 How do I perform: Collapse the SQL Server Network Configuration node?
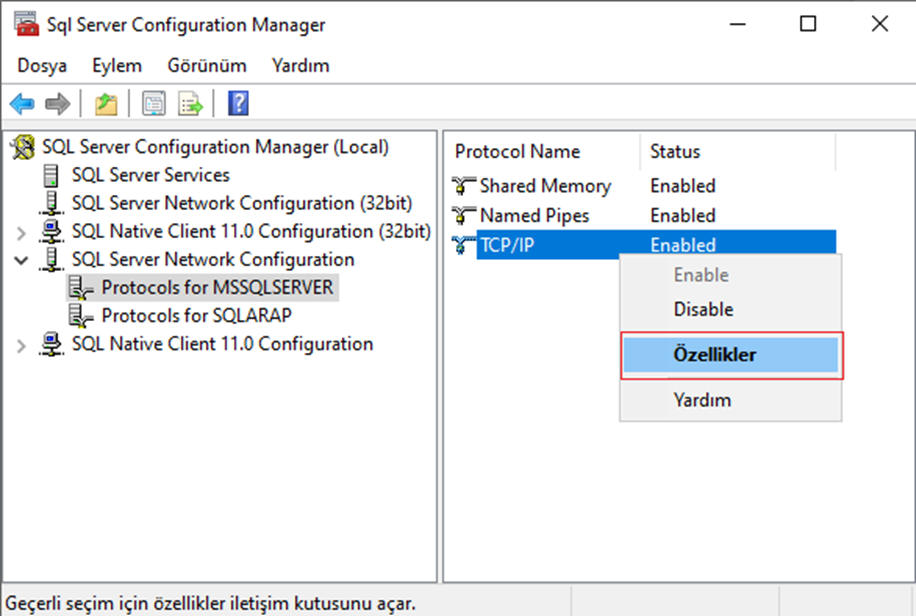(x=21, y=260)
